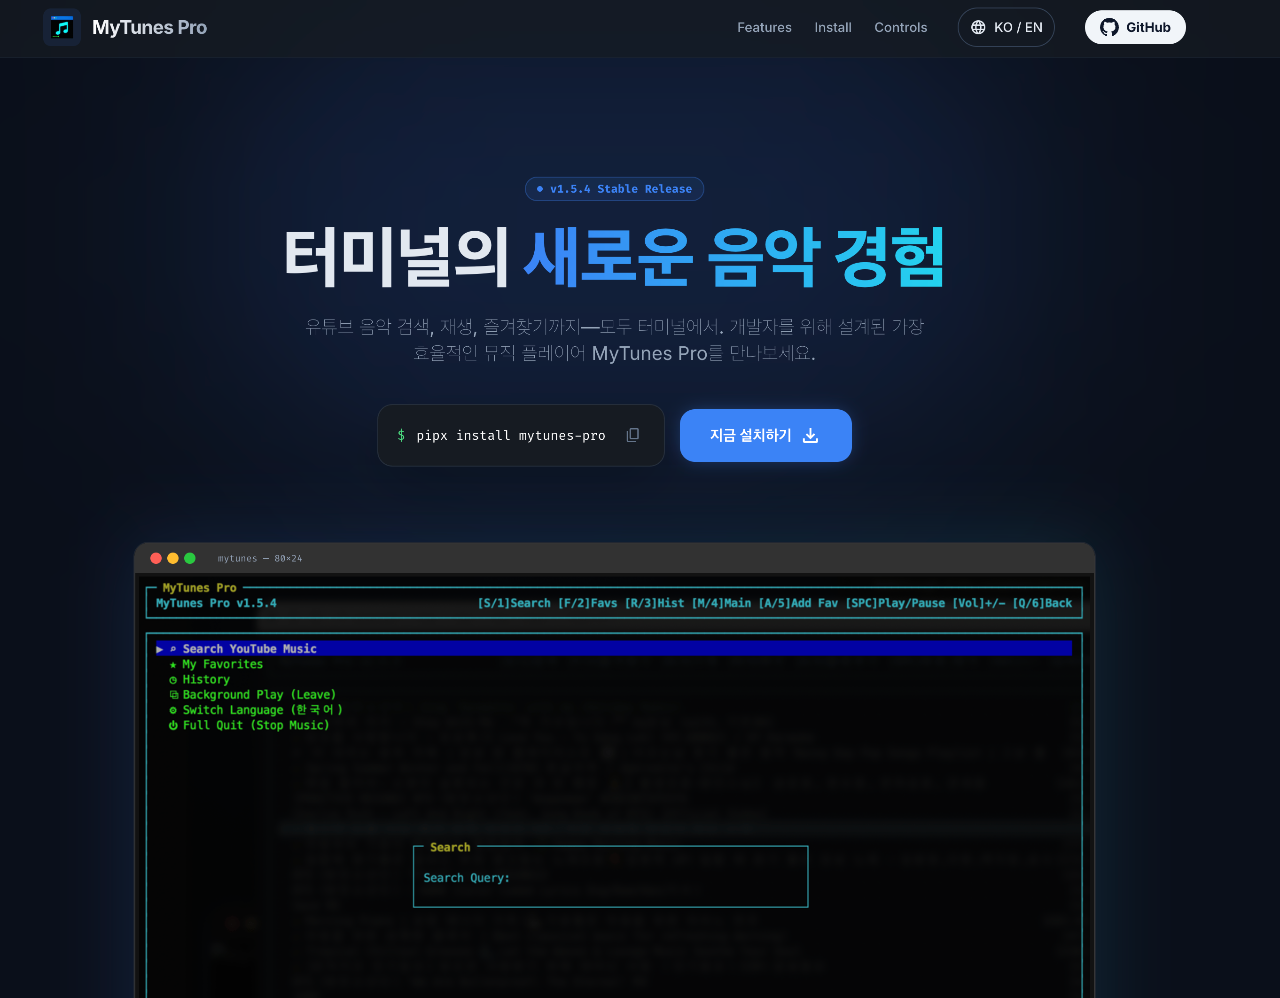The image size is (1280, 998).
Task: Select My Favorites in terminal menu
Action: 222,664
